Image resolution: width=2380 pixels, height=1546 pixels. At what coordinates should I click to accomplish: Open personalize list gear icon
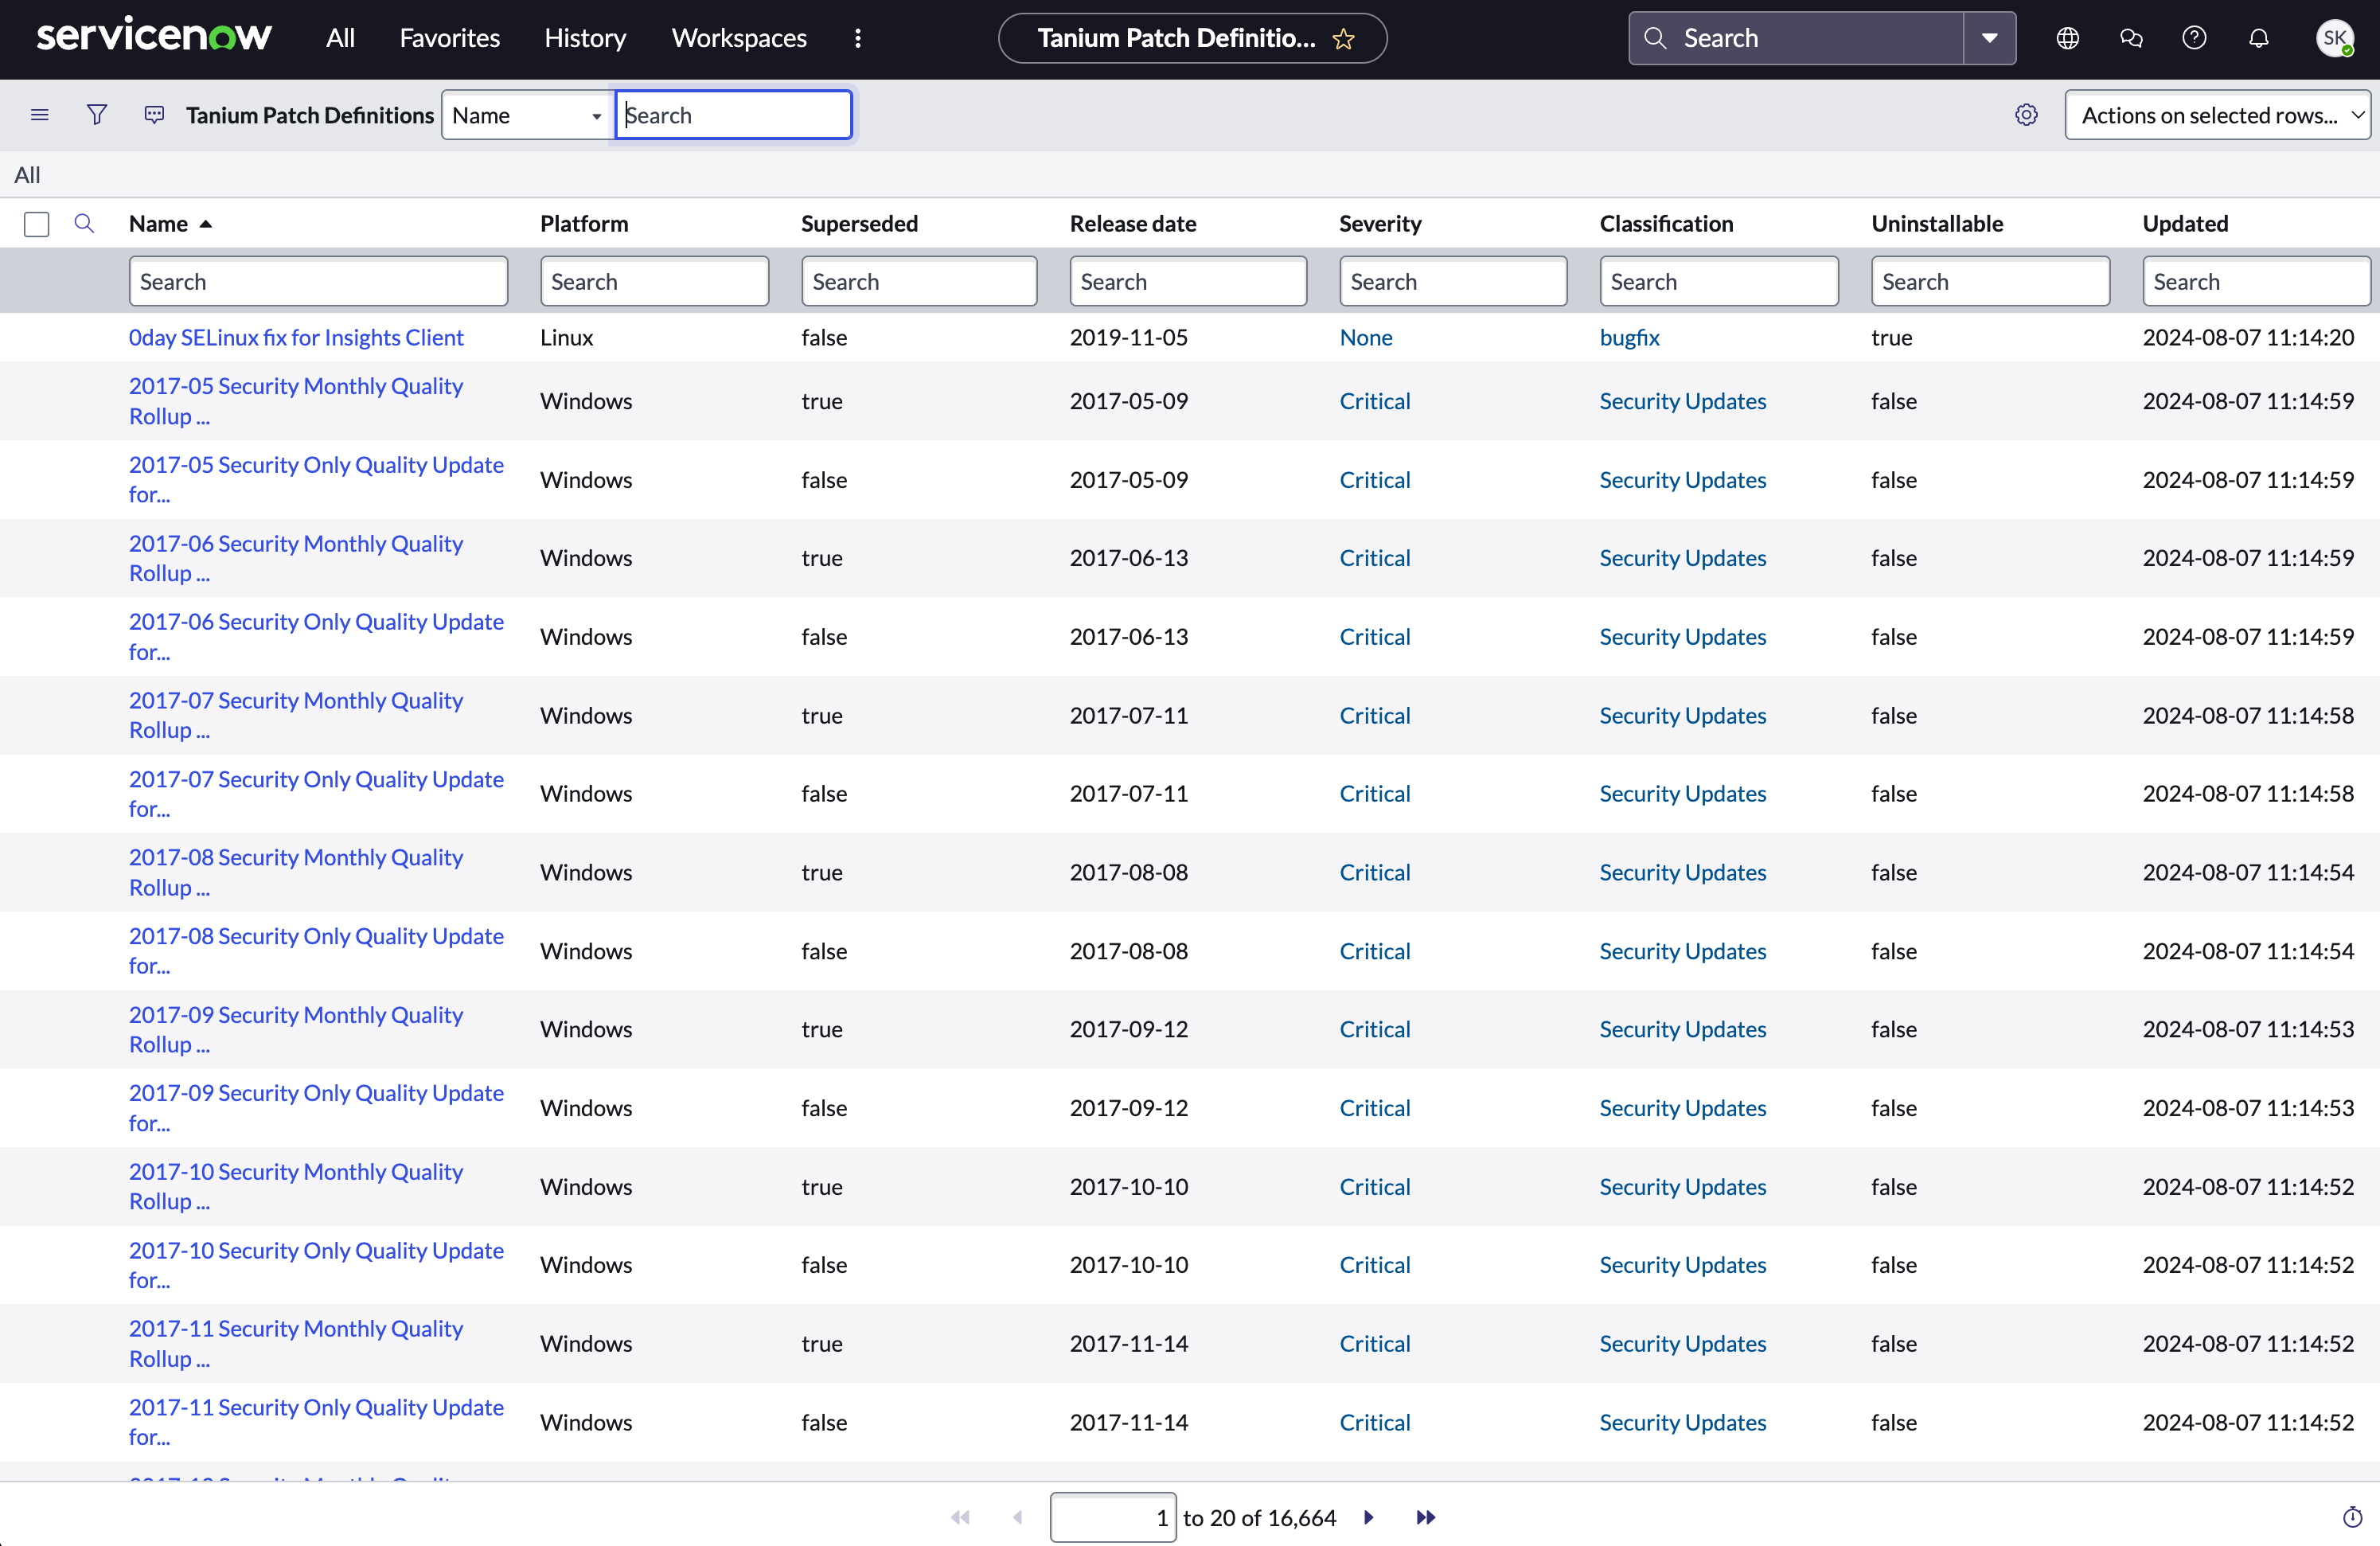point(2026,115)
